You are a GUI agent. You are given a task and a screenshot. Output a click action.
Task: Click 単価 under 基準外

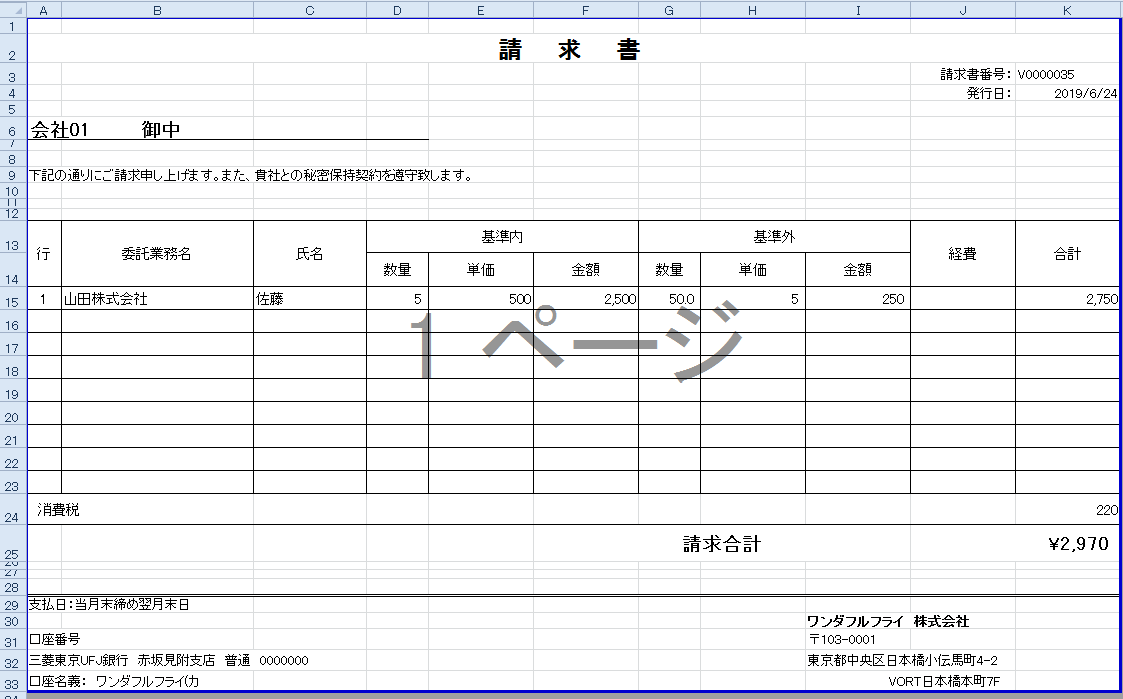point(753,270)
